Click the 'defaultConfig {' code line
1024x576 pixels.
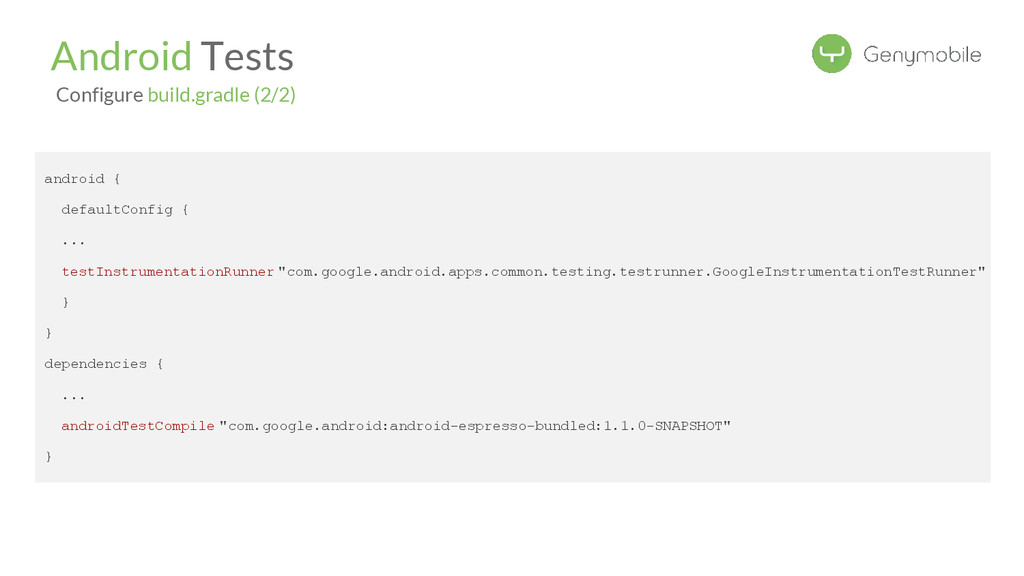[x=124, y=210]
